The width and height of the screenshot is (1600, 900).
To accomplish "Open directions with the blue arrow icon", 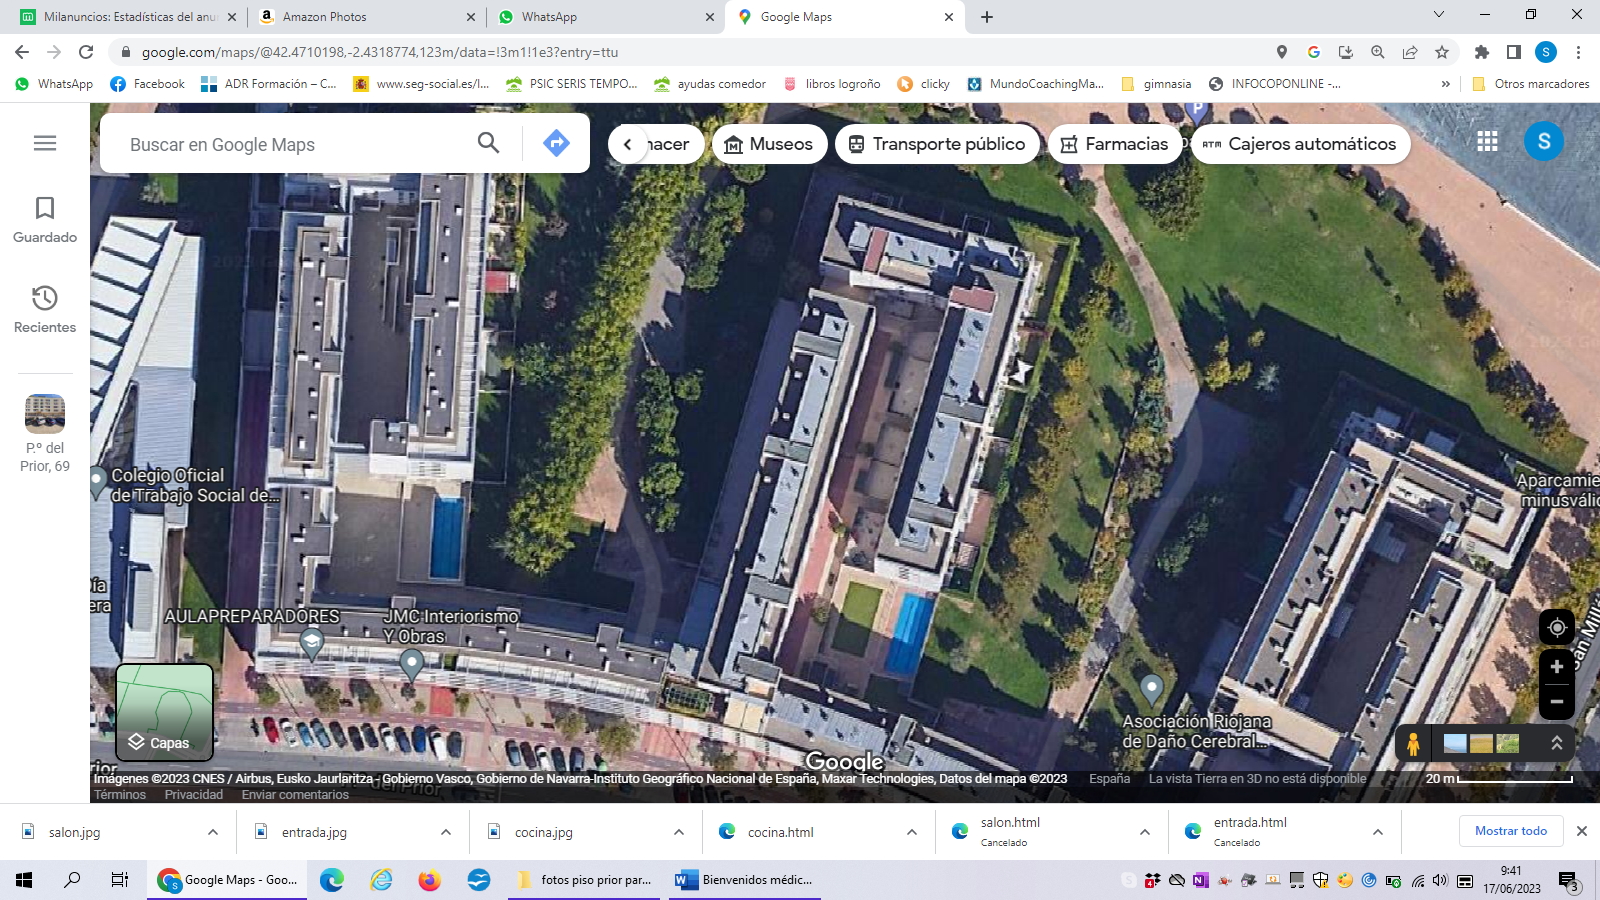I will [x=556, y=143].
